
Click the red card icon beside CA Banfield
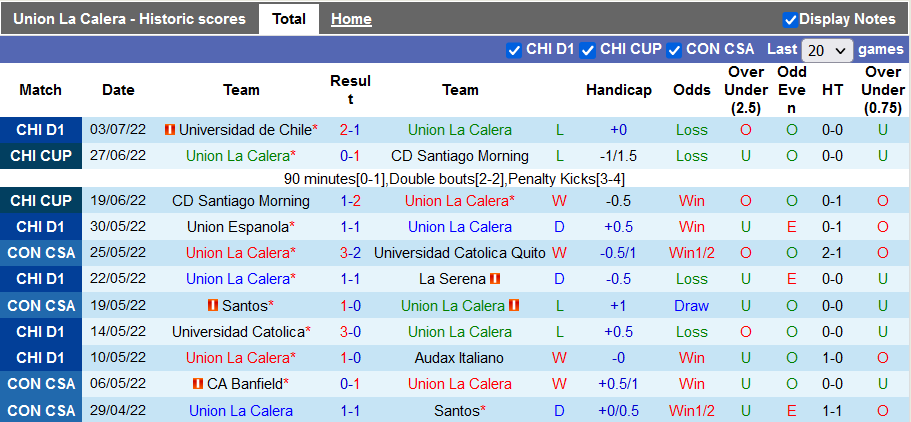click(198, 384)
